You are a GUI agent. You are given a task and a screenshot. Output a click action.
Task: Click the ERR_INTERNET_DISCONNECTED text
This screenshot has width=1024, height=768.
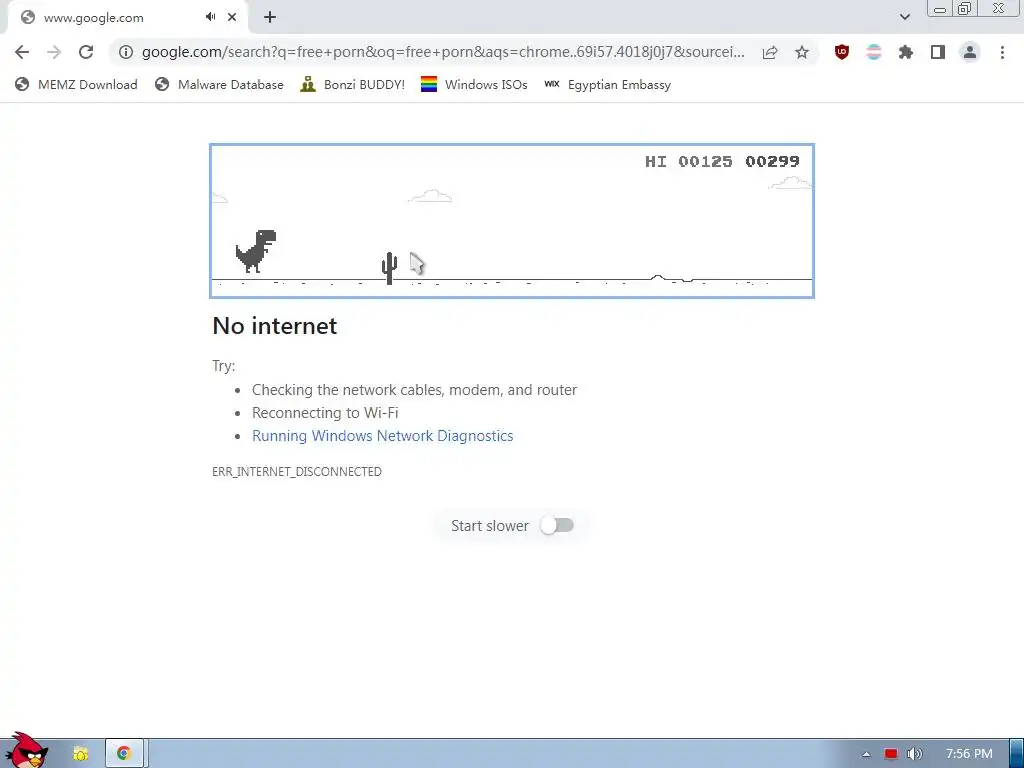[296, 472]
